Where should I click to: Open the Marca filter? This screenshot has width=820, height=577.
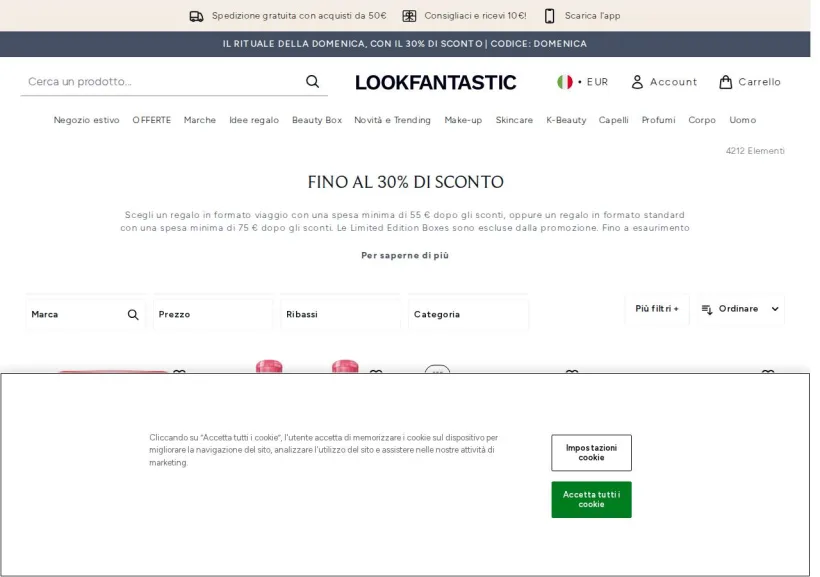point(85,314)
